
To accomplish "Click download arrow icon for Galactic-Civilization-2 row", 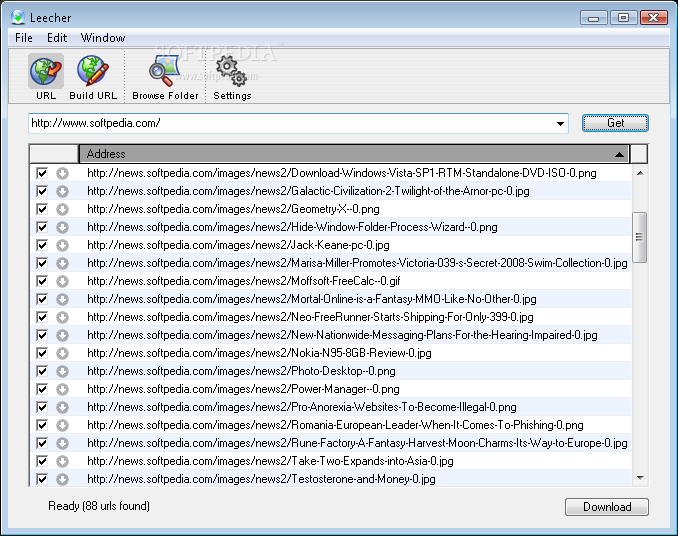I will click(62, 191).
